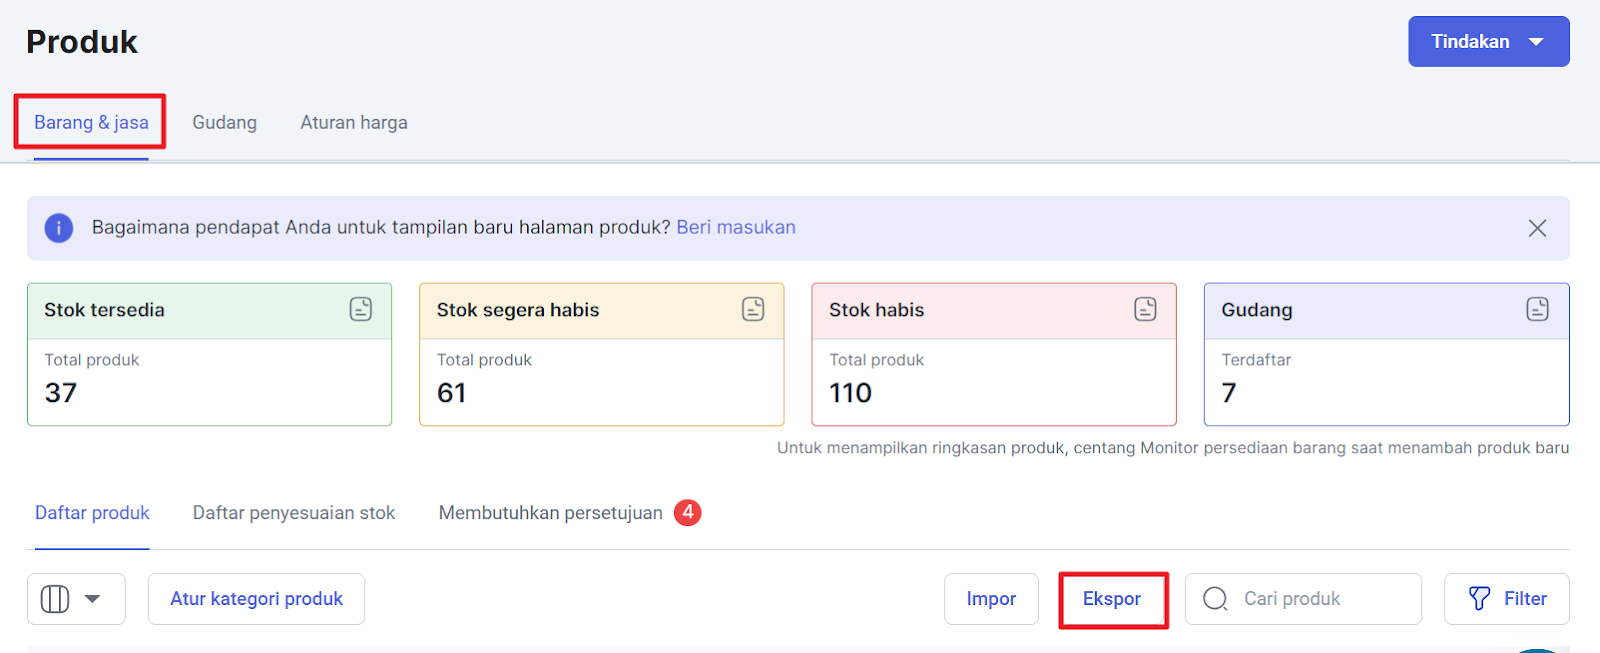The image size is (1600, 653).
Task: Select the Stok habis summary card
Action: pos(993,354)
